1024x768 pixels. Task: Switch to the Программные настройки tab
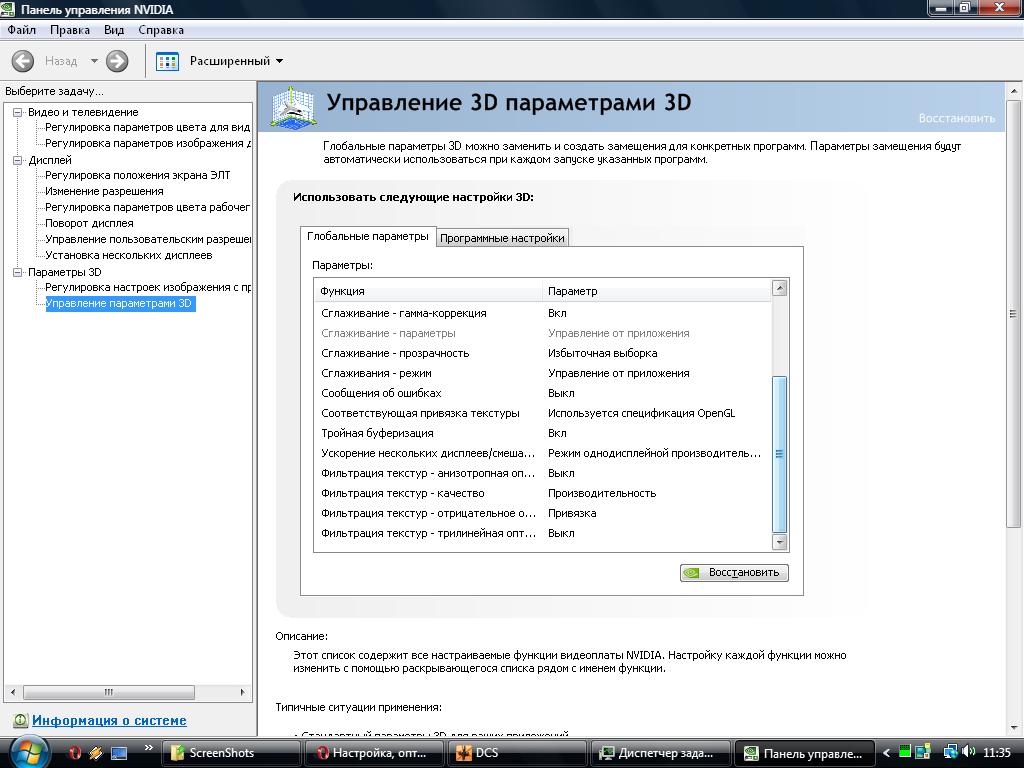click(x=502, y=238)
